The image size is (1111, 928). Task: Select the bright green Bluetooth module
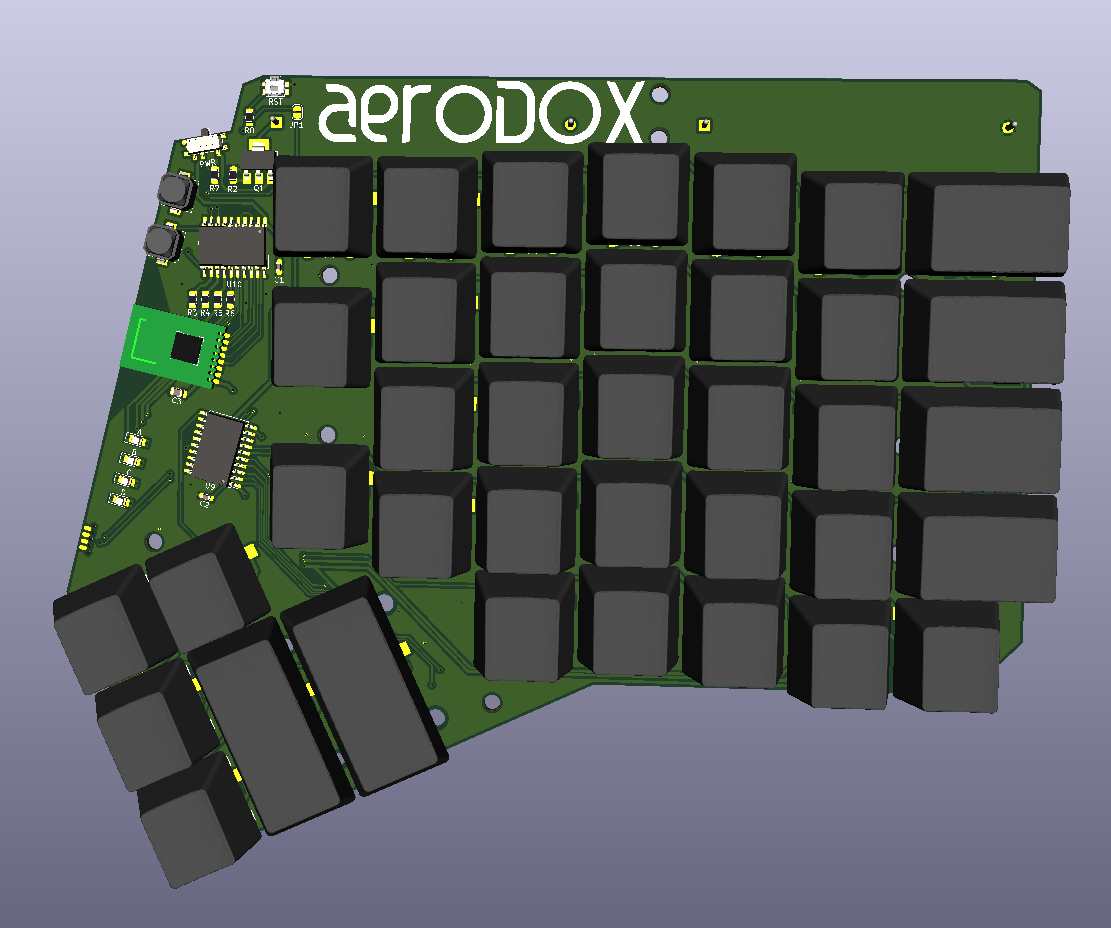click(175, 346)
